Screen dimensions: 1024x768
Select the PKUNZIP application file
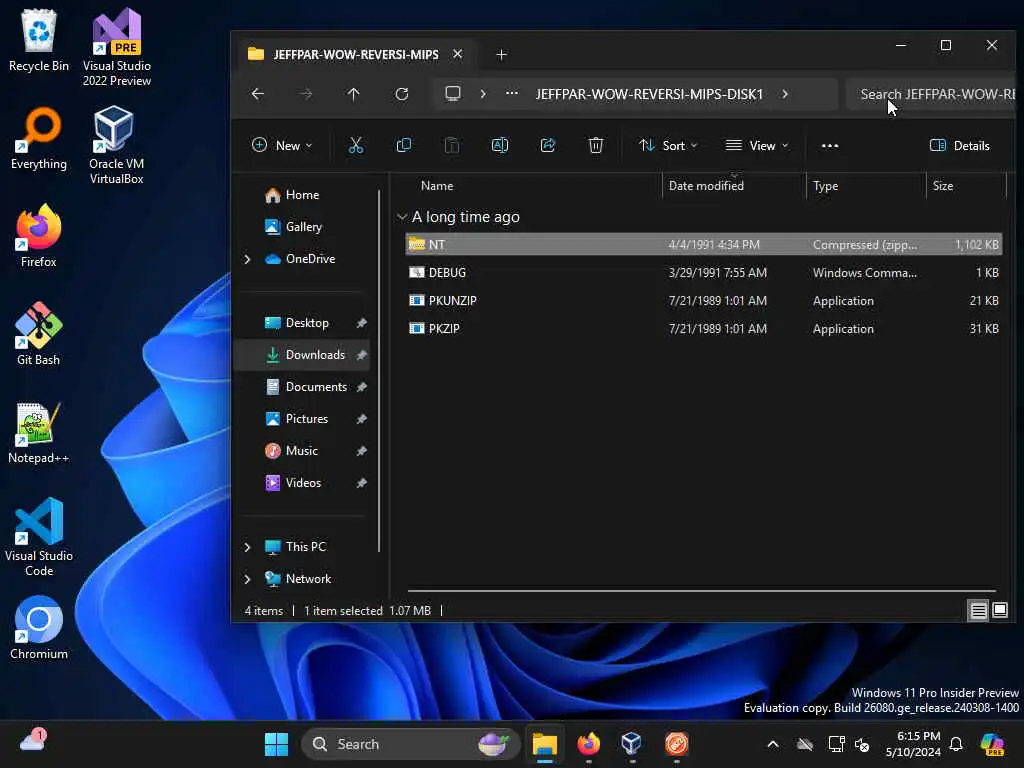[x=703, y=301]
